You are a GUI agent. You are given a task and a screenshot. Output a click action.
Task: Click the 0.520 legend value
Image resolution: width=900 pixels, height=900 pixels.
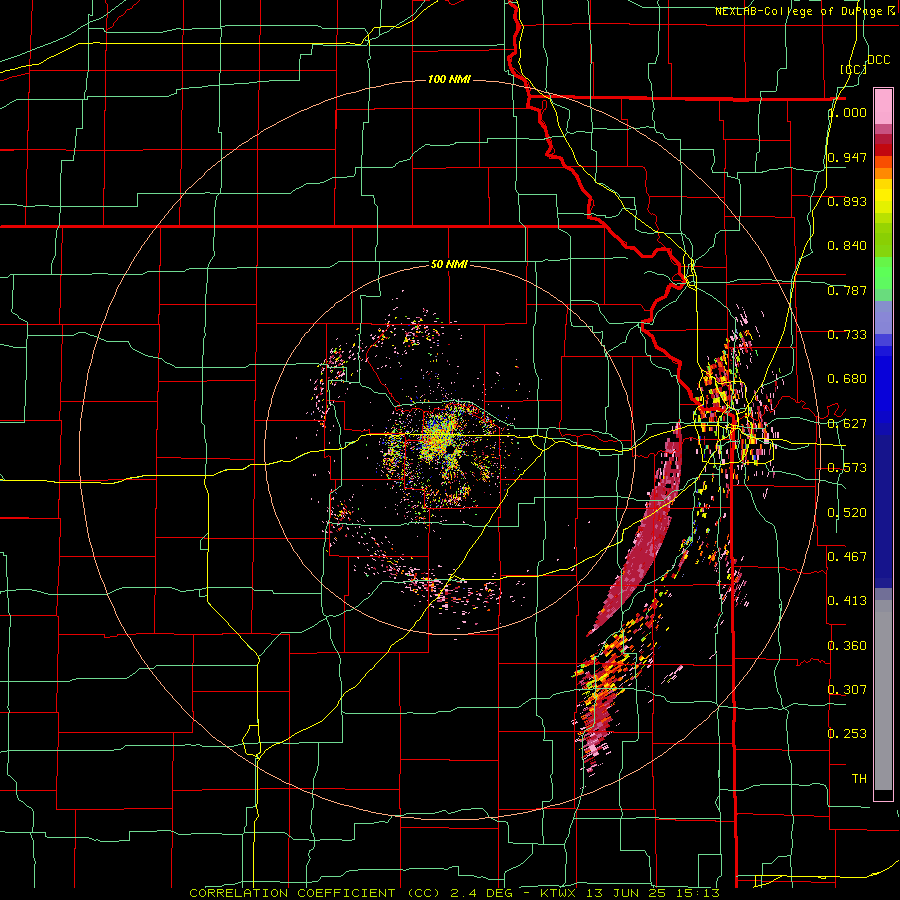click(847, 513)
